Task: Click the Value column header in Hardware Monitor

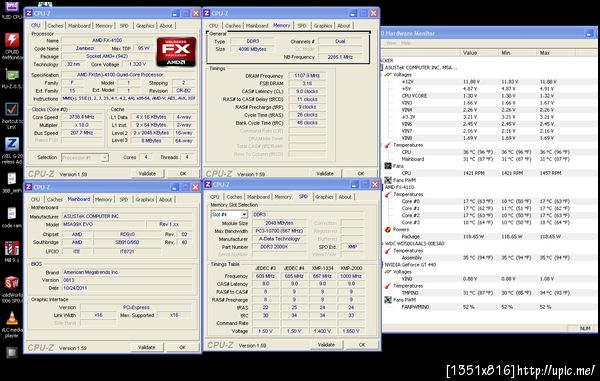Action: click(479, 53)
